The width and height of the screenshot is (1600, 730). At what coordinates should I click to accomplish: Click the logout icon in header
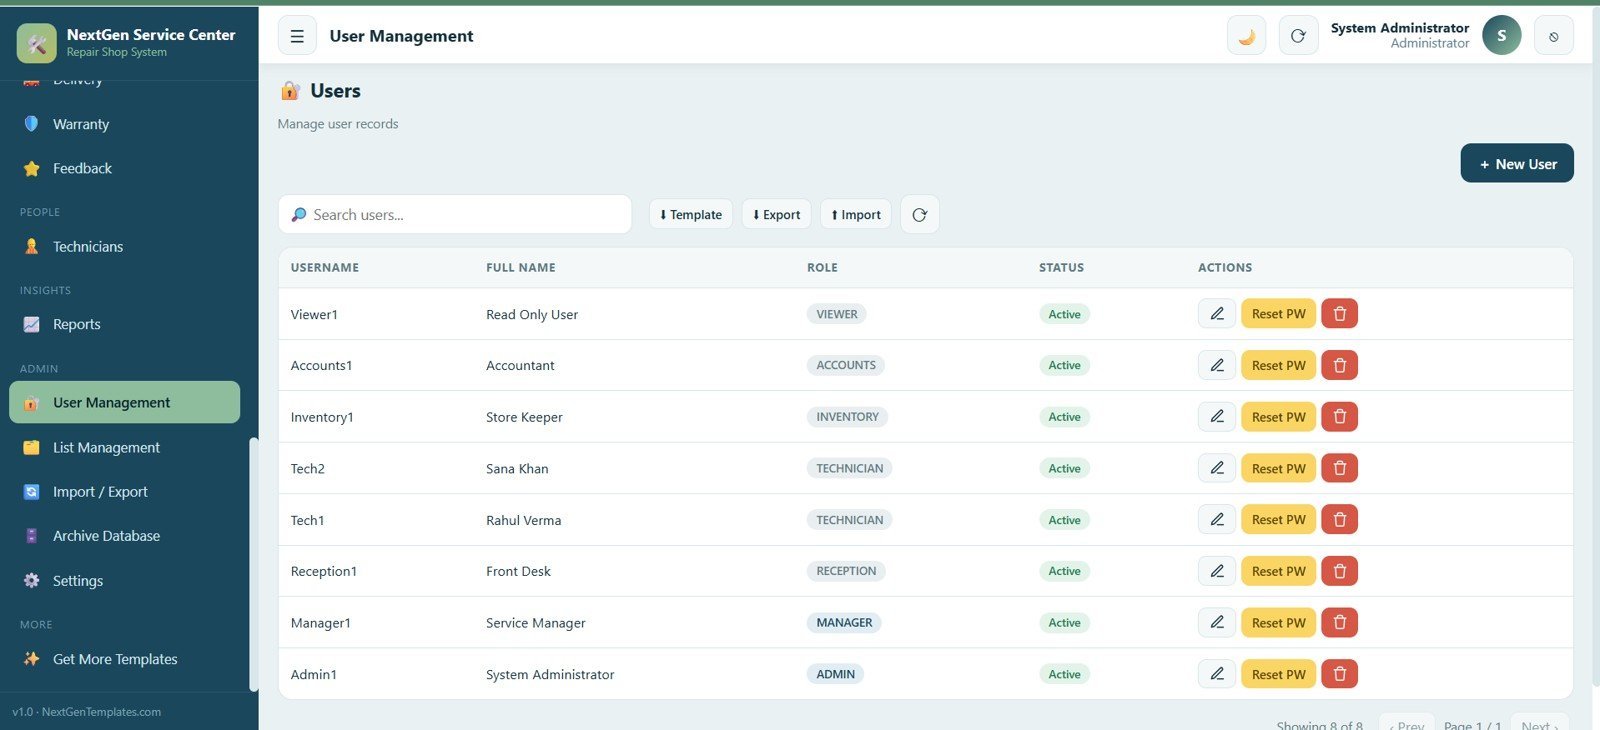1553,36
